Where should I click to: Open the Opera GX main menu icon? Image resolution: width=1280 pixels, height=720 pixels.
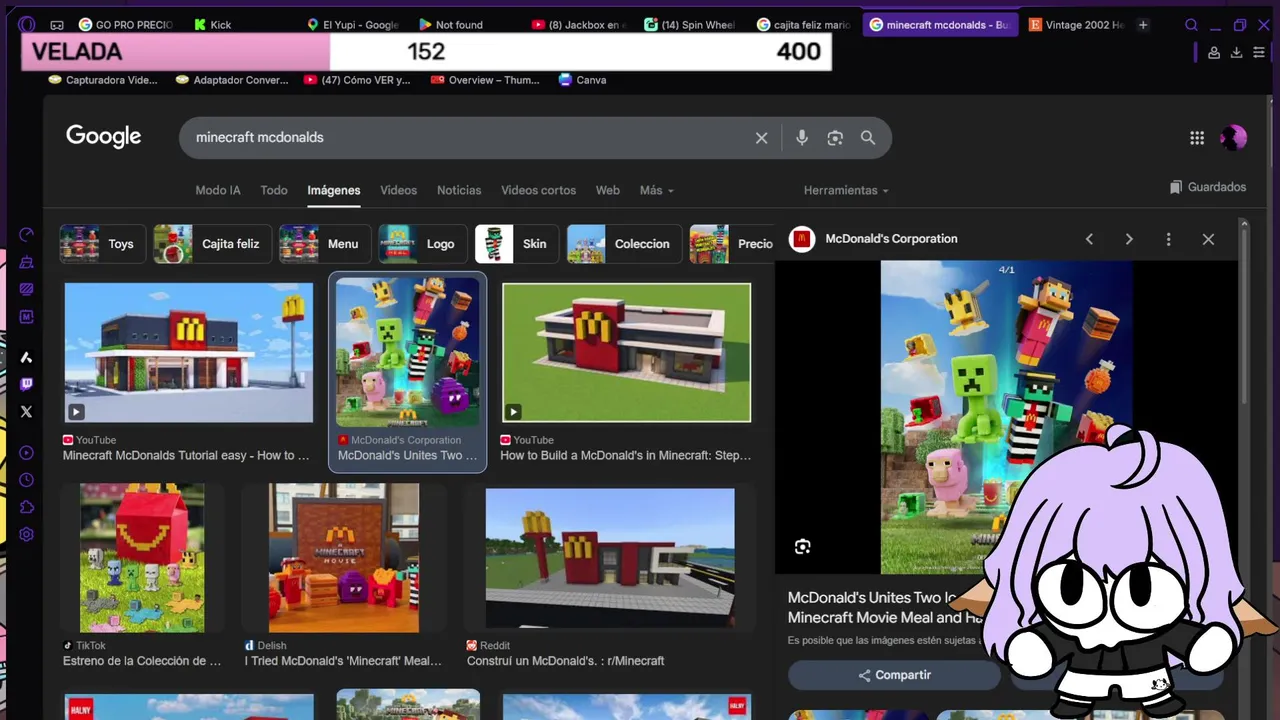(27, 25)
